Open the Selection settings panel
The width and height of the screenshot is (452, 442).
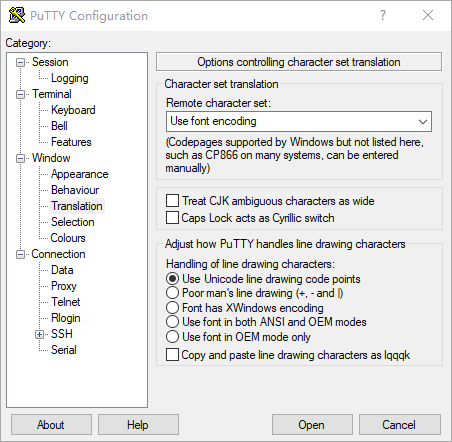click(72, 222)
